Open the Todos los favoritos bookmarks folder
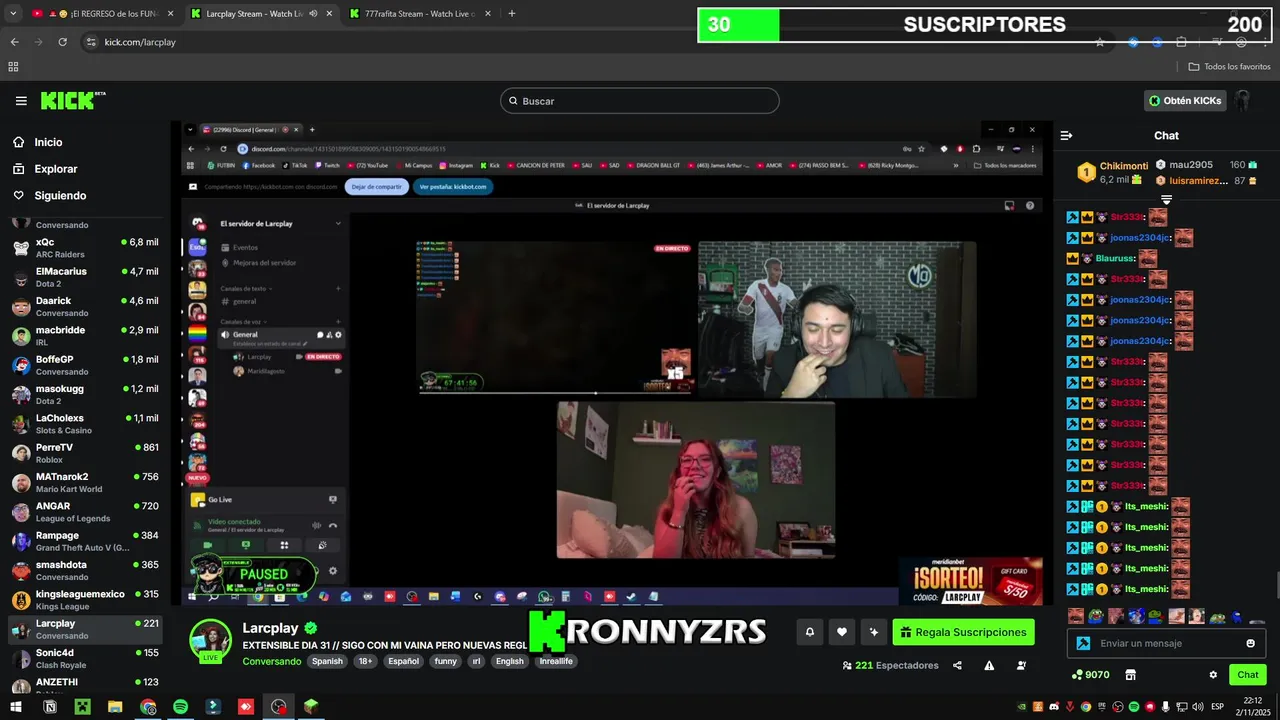This screenshot has width=1280, height=720. [x=1229, y=66]
